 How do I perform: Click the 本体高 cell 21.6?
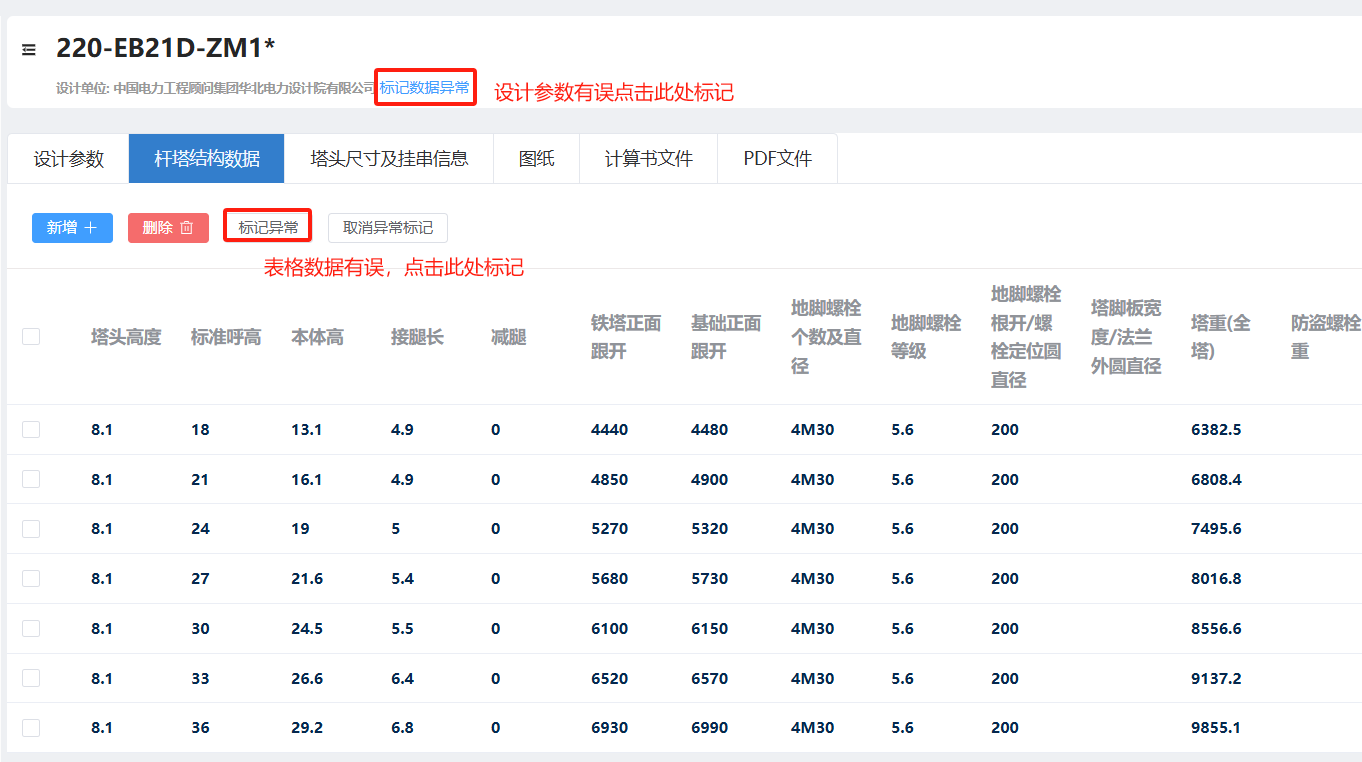(x=306, y=578)
